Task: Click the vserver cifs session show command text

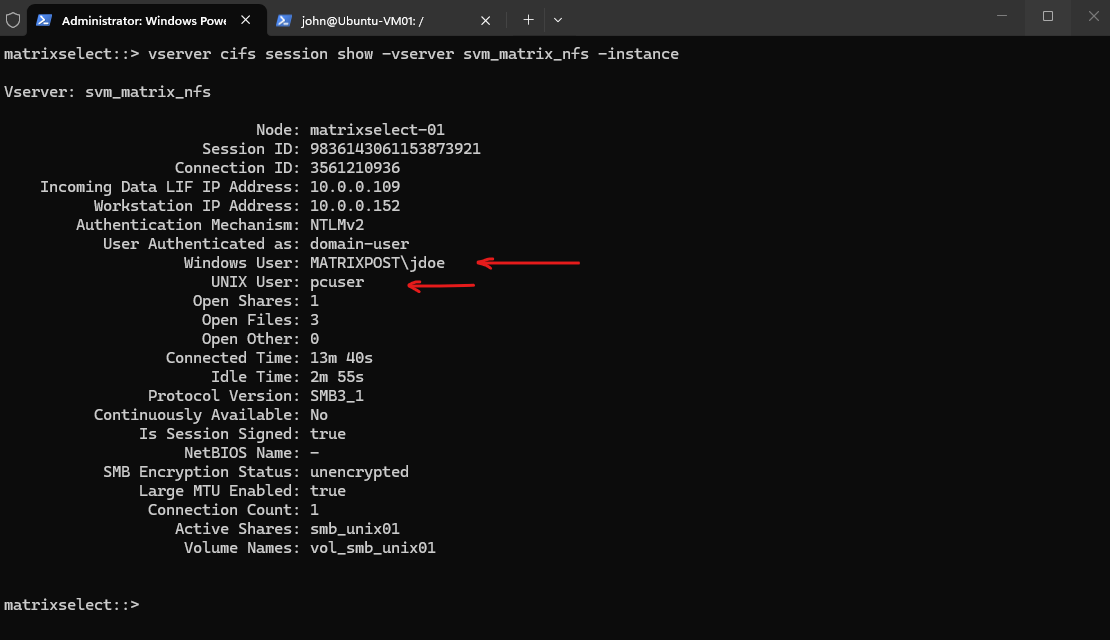Action: pyautogui.click(x=413, y=54)
